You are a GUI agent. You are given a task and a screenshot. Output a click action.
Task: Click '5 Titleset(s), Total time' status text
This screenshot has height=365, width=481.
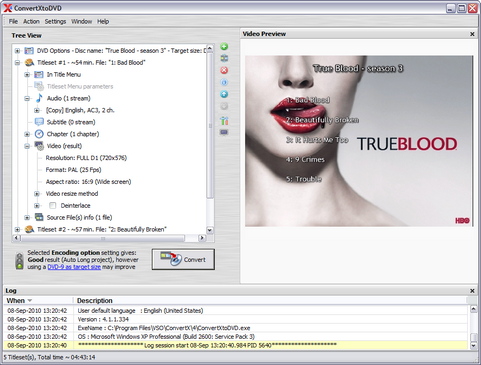pyautogui.click(x=49, y=357)
